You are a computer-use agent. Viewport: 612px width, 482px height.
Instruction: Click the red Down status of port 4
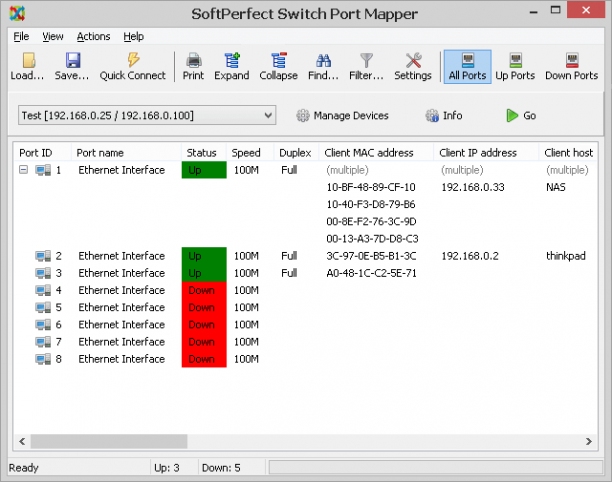tap(204, 290)
